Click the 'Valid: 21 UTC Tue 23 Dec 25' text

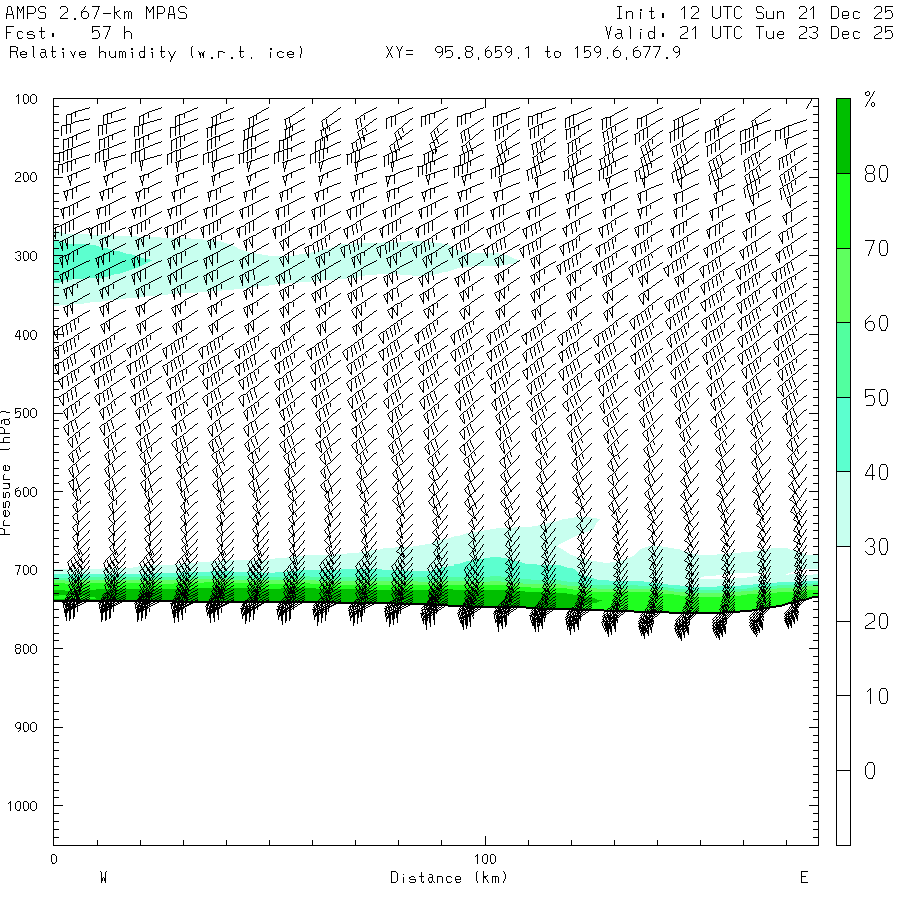[749, 33]
